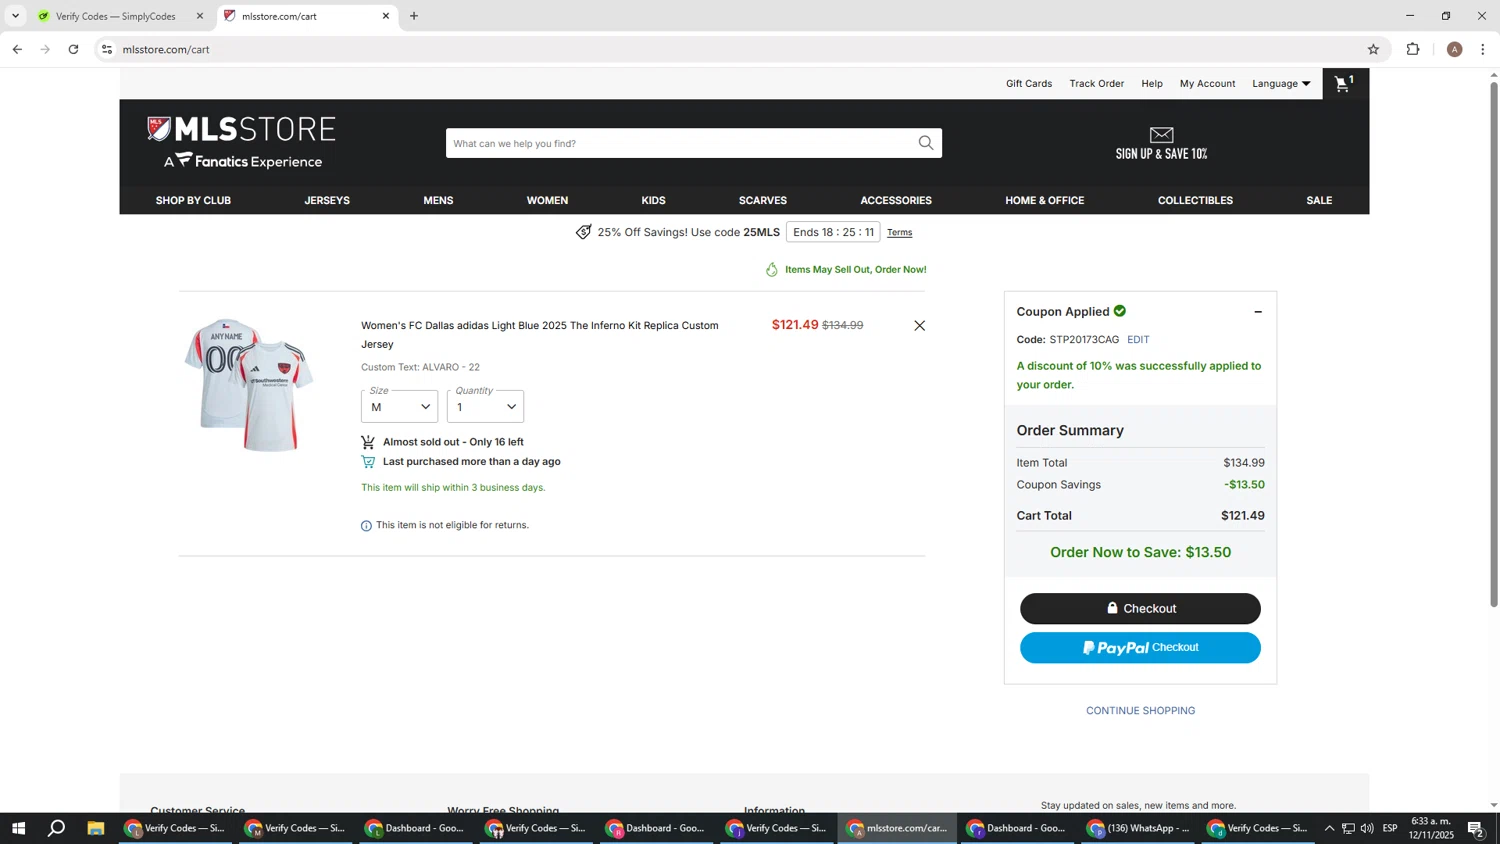The width and height of the screenshot is (1500, 844).
Task: Open the taskbar network icon
Action: pyautogui.click(x=1348, y=828)
